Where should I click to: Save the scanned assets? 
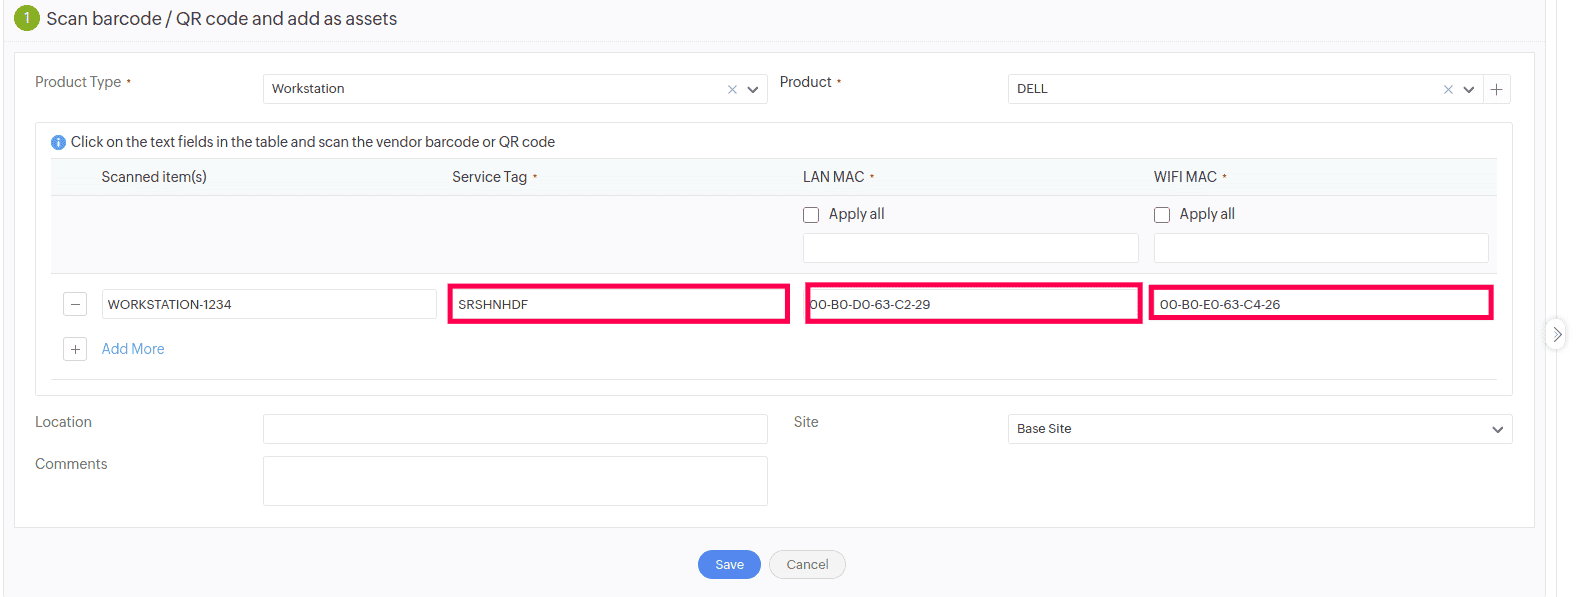click(729, 565)
